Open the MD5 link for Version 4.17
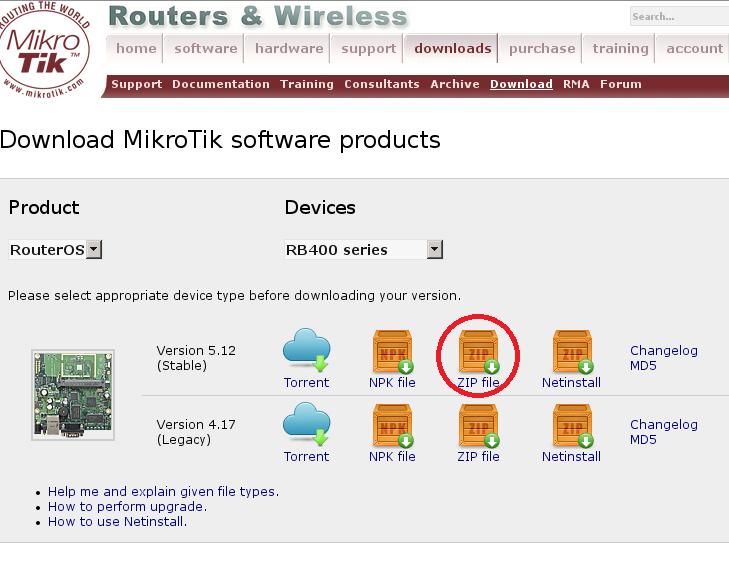The height and width of the screenshot is (562, 729). pos(643,440)
